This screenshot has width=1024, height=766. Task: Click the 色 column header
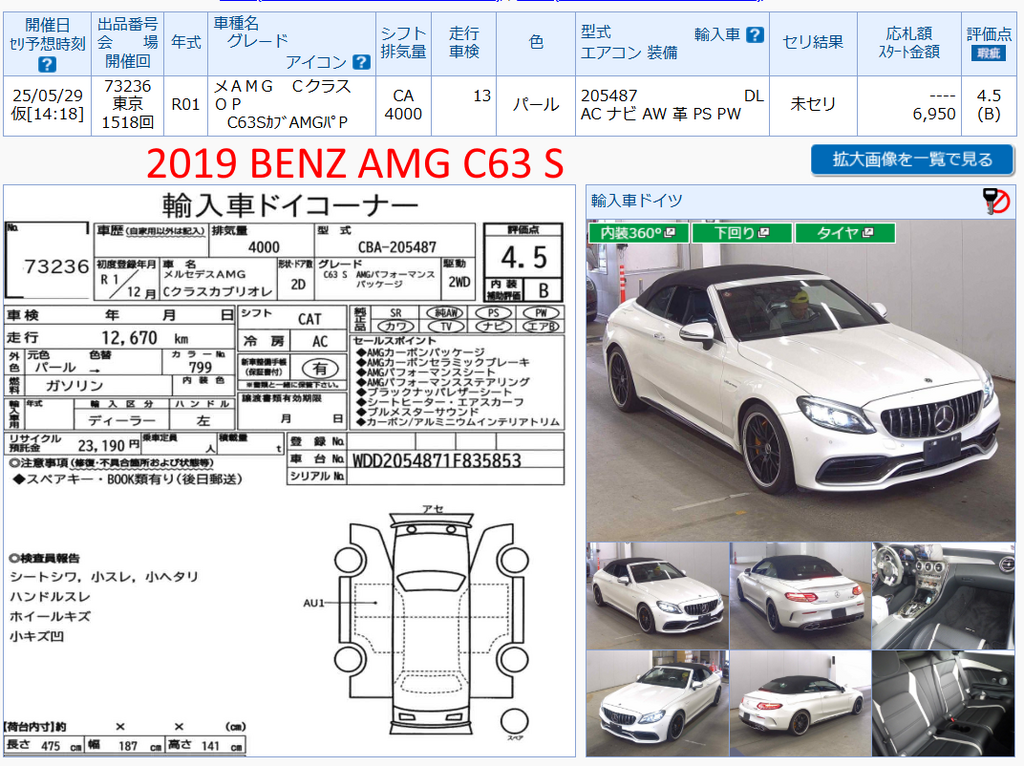coord(536,42)
